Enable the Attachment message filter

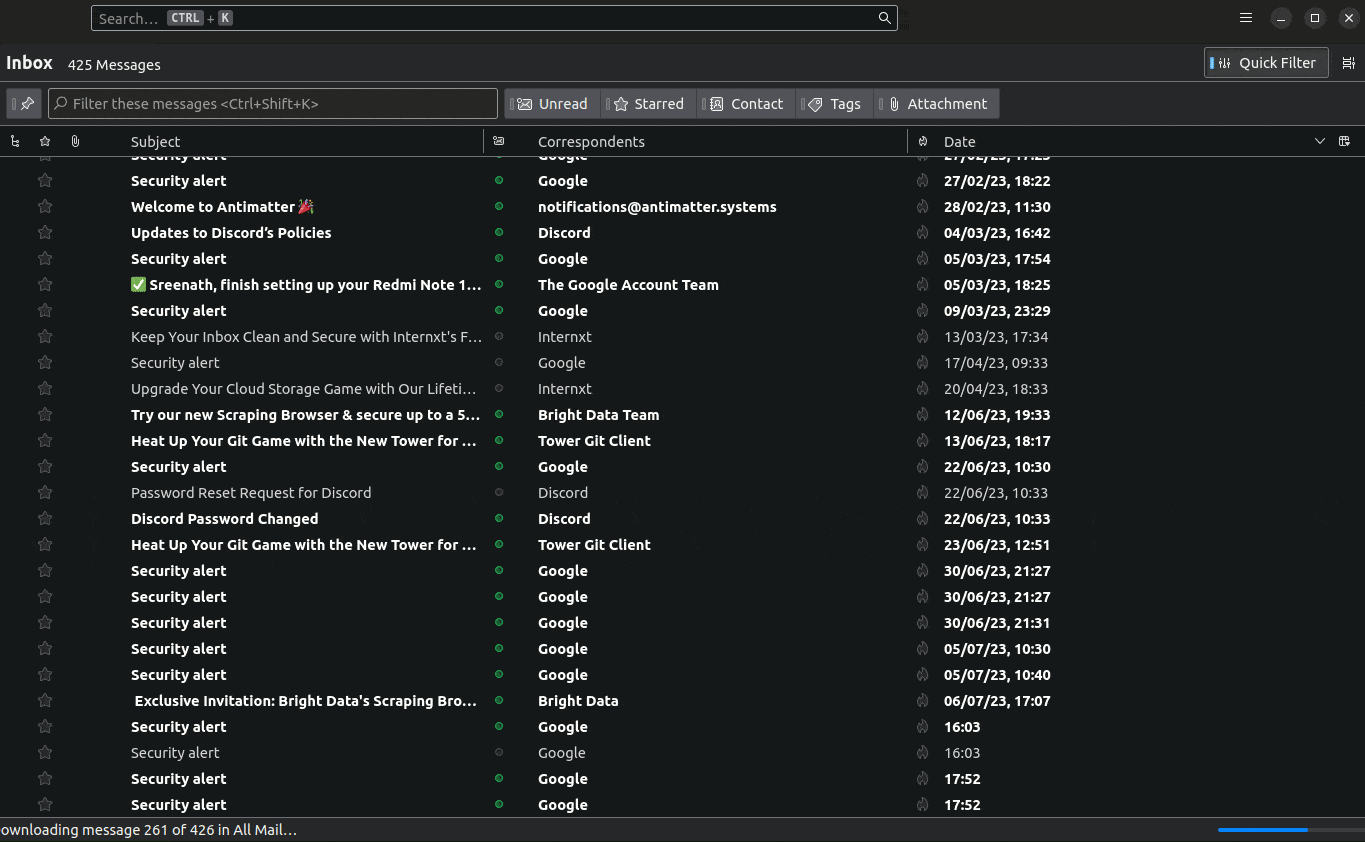(936, 103)
